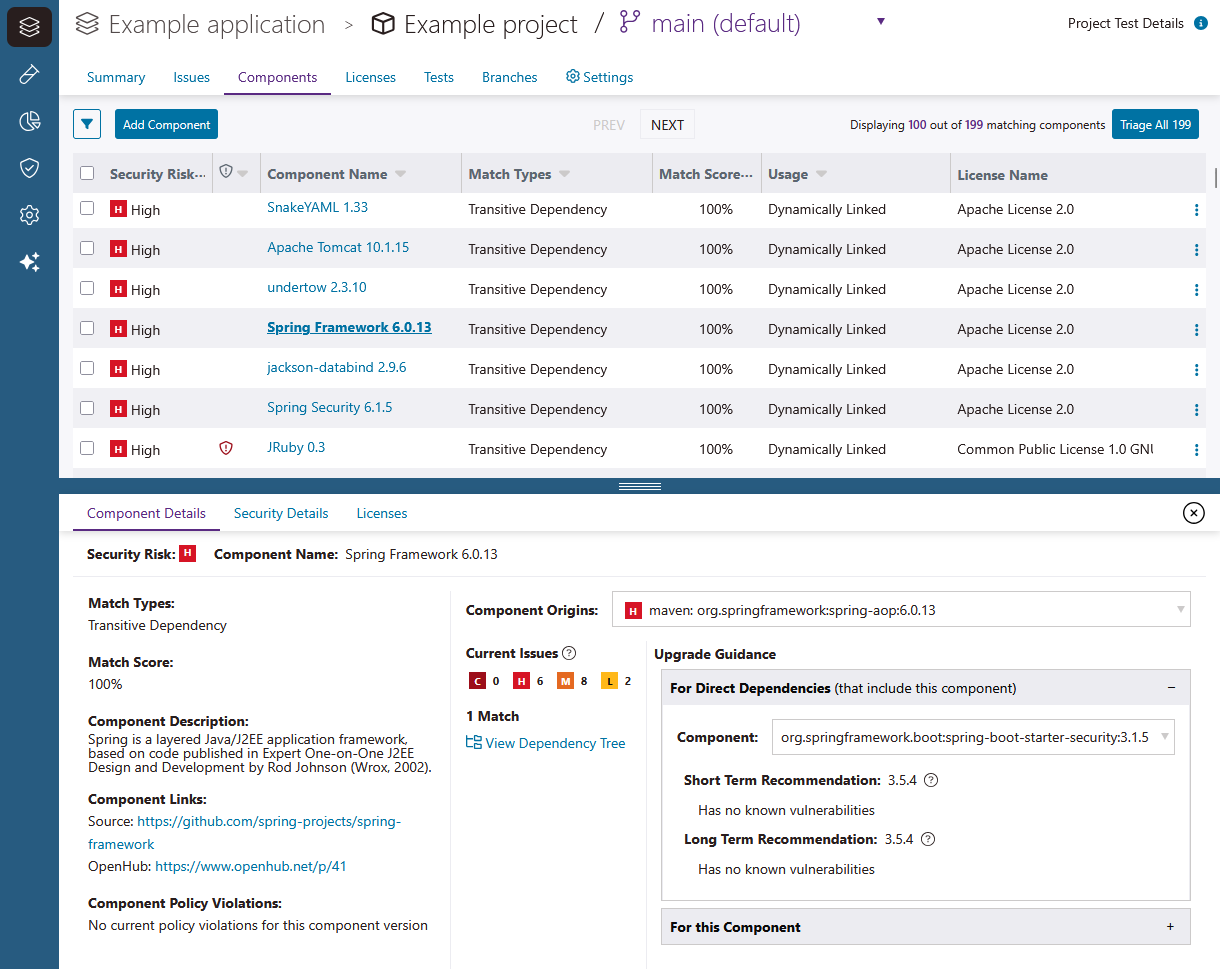Switch to the Licenses tab at top
This screenshot has width=1220, height=969.
[370, 77]
